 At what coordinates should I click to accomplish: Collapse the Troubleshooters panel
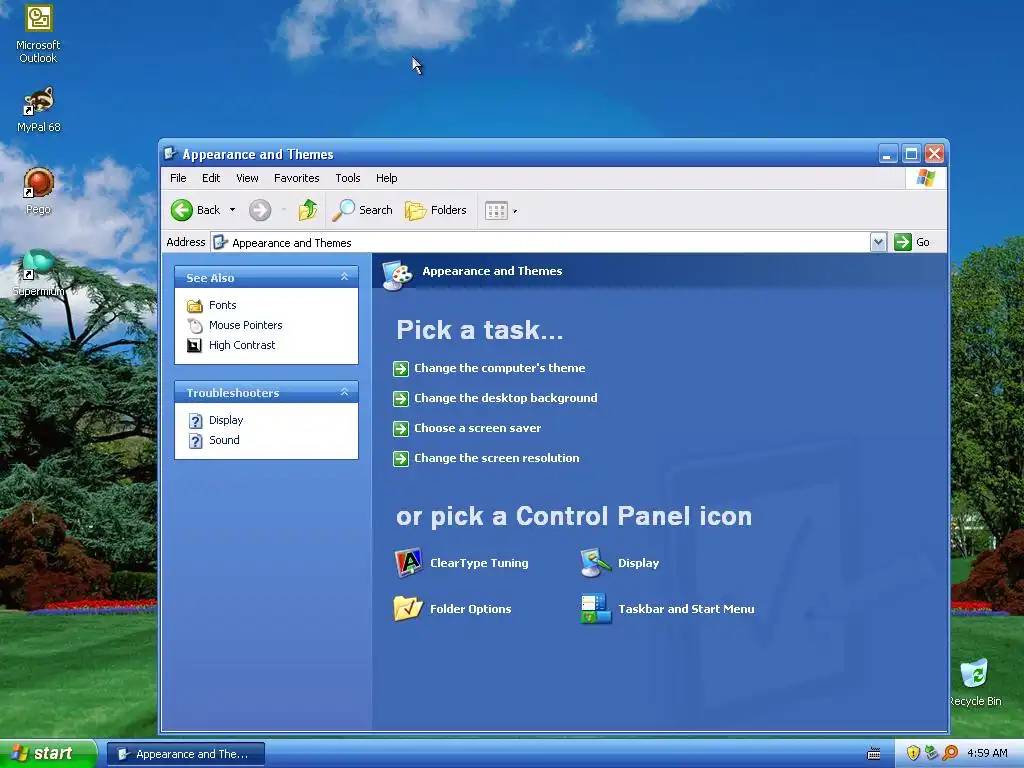coord(344,392)
